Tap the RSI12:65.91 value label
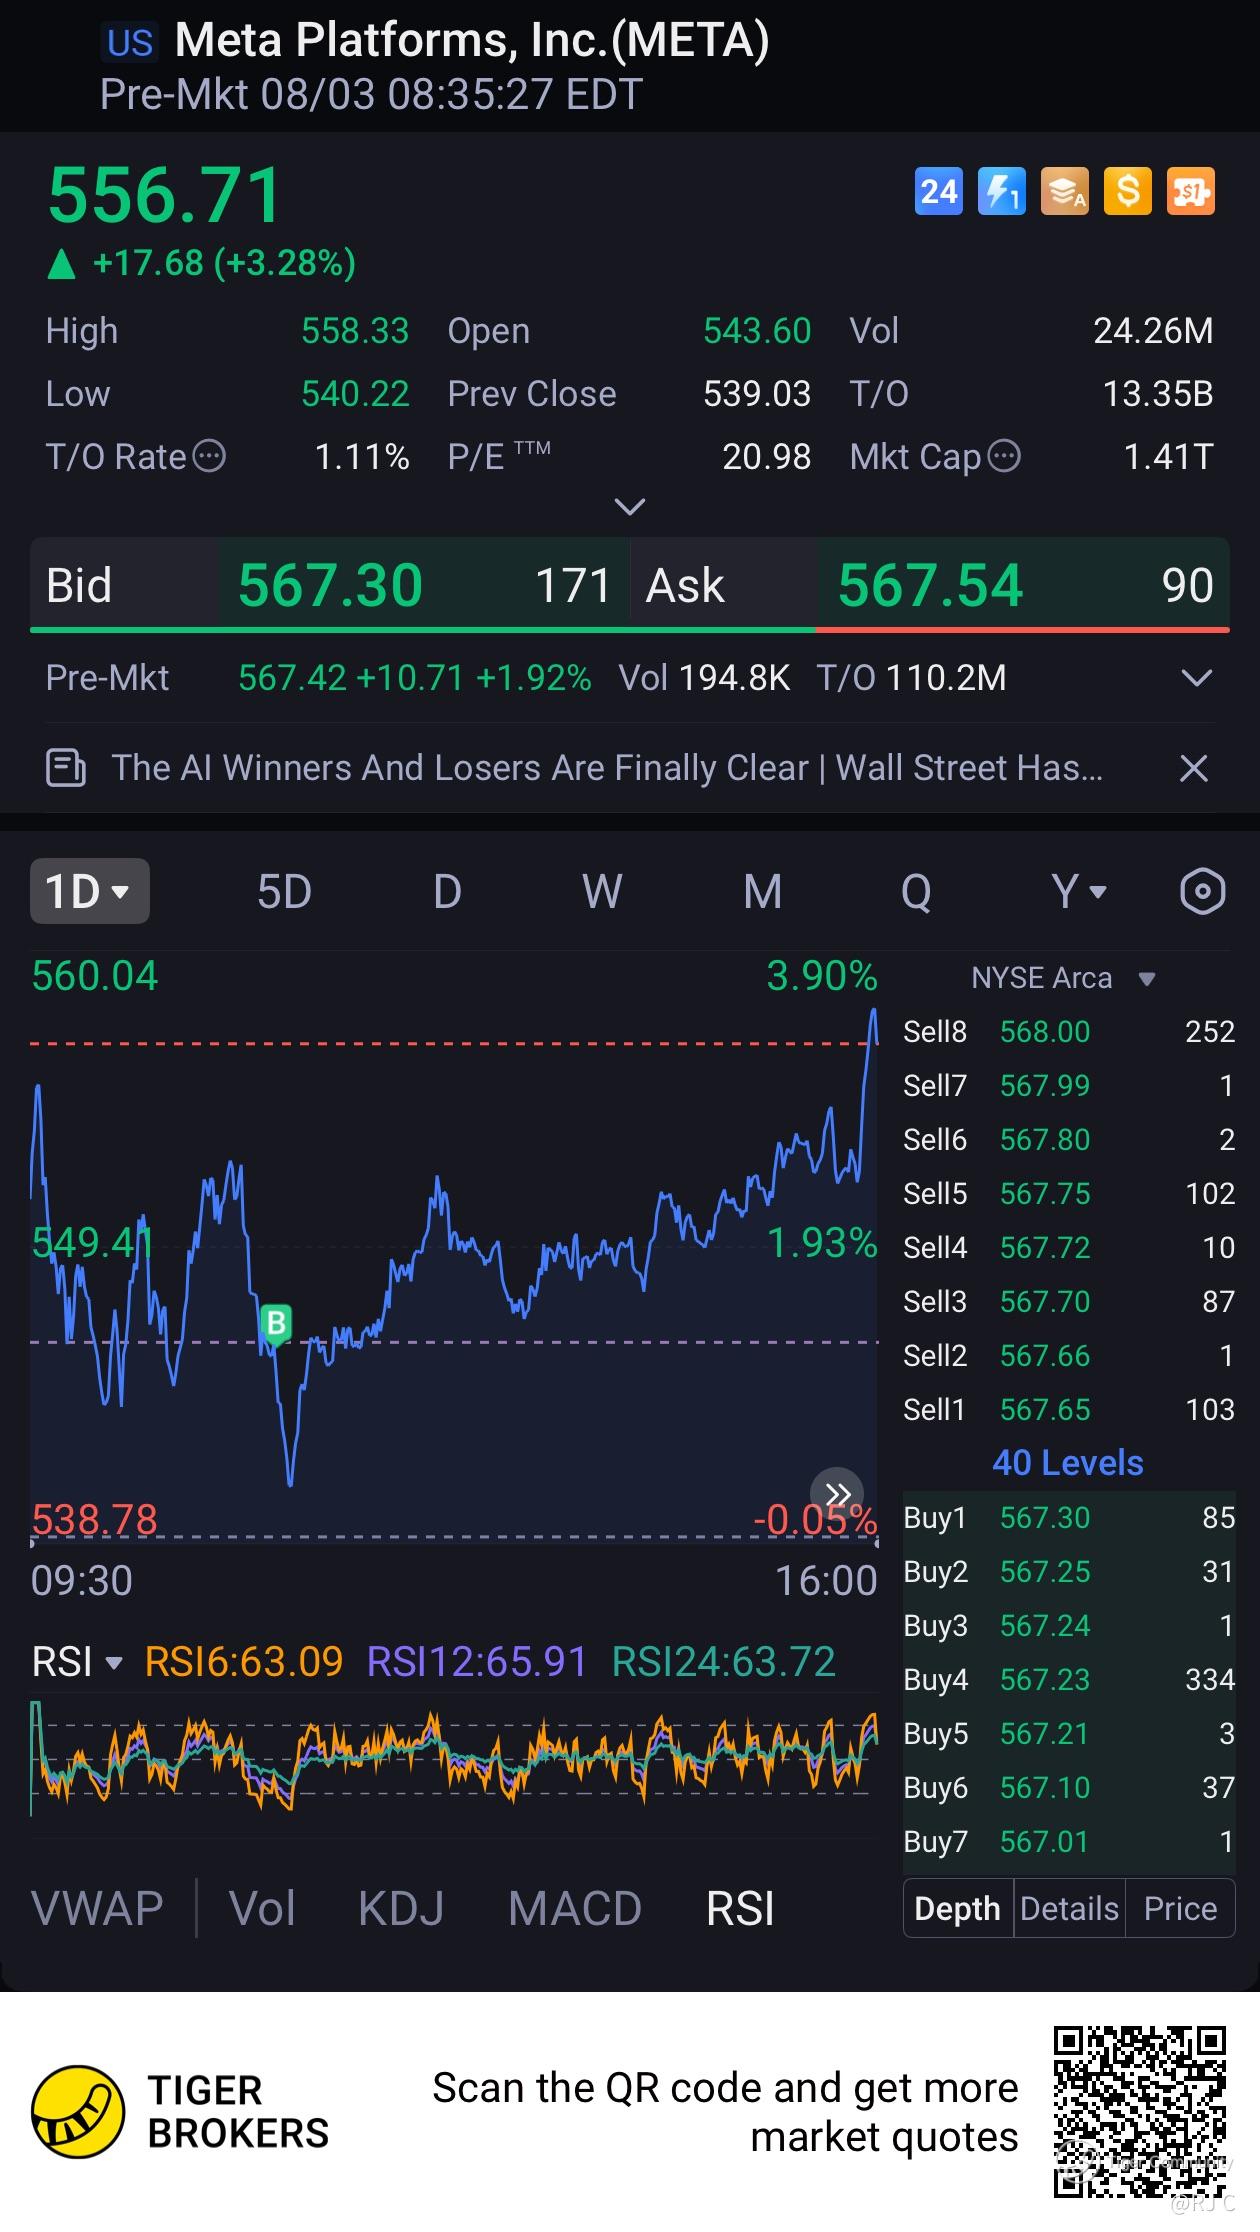1260x2232 pixels. point(476,1662)
